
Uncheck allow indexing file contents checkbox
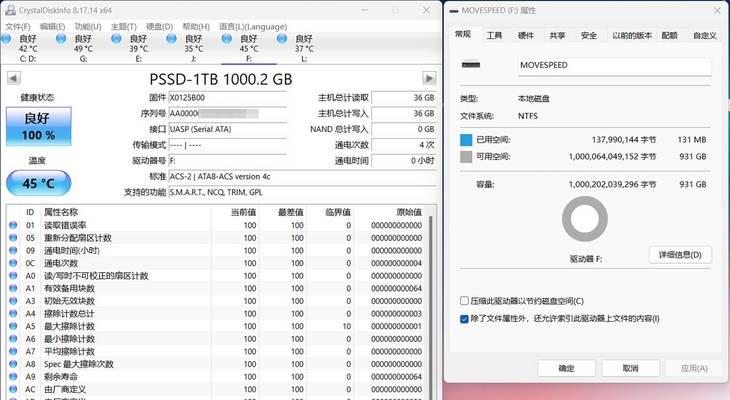(x=464, y=319)
